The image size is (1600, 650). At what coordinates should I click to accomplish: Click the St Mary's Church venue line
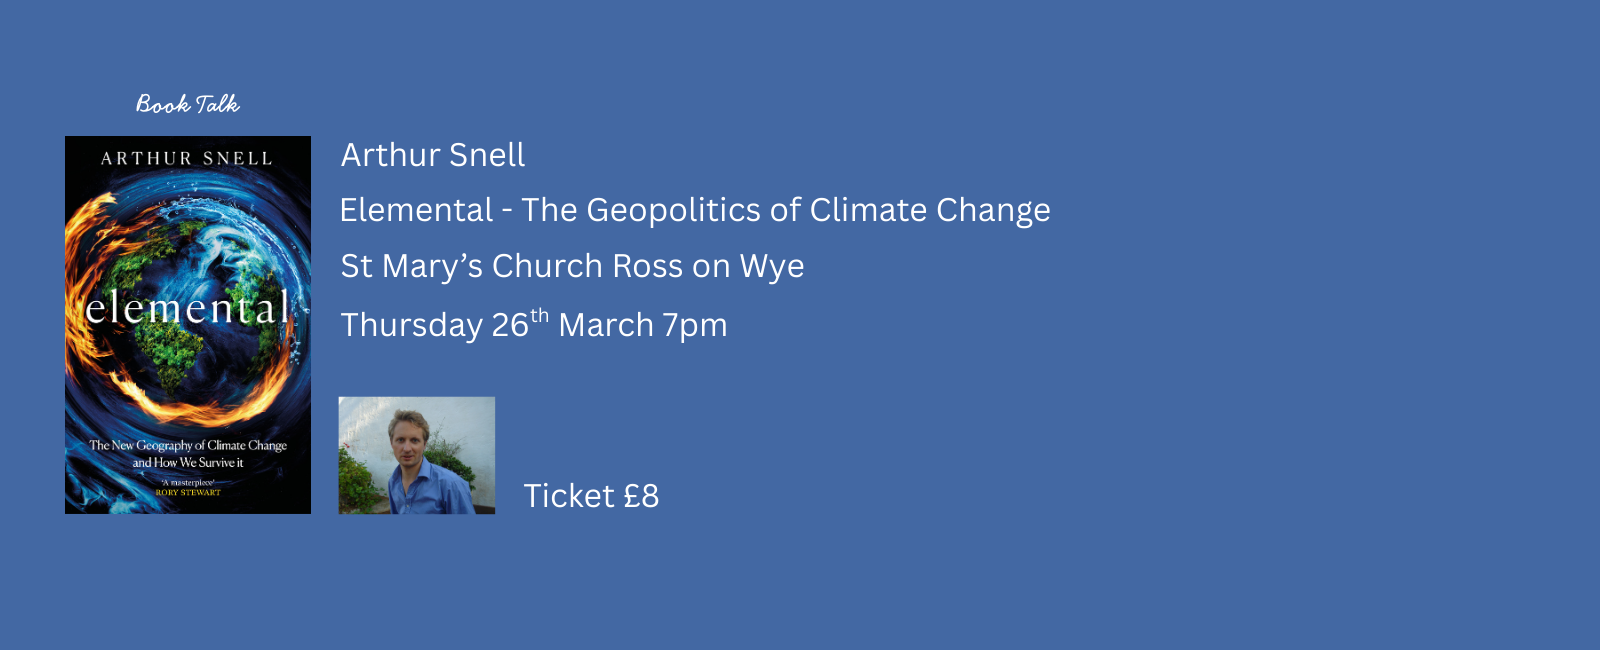point(572,266)
